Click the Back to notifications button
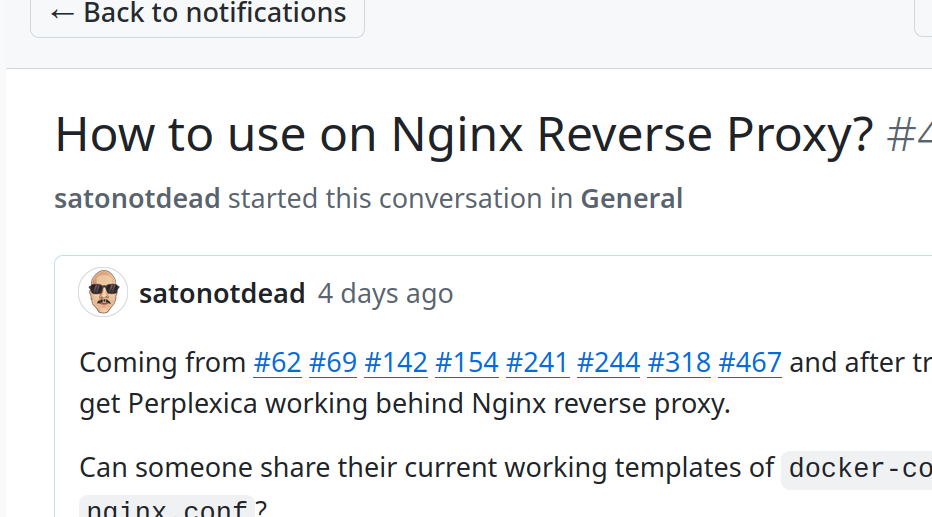This screenshot has width=932, height=517. pos(197,14)
